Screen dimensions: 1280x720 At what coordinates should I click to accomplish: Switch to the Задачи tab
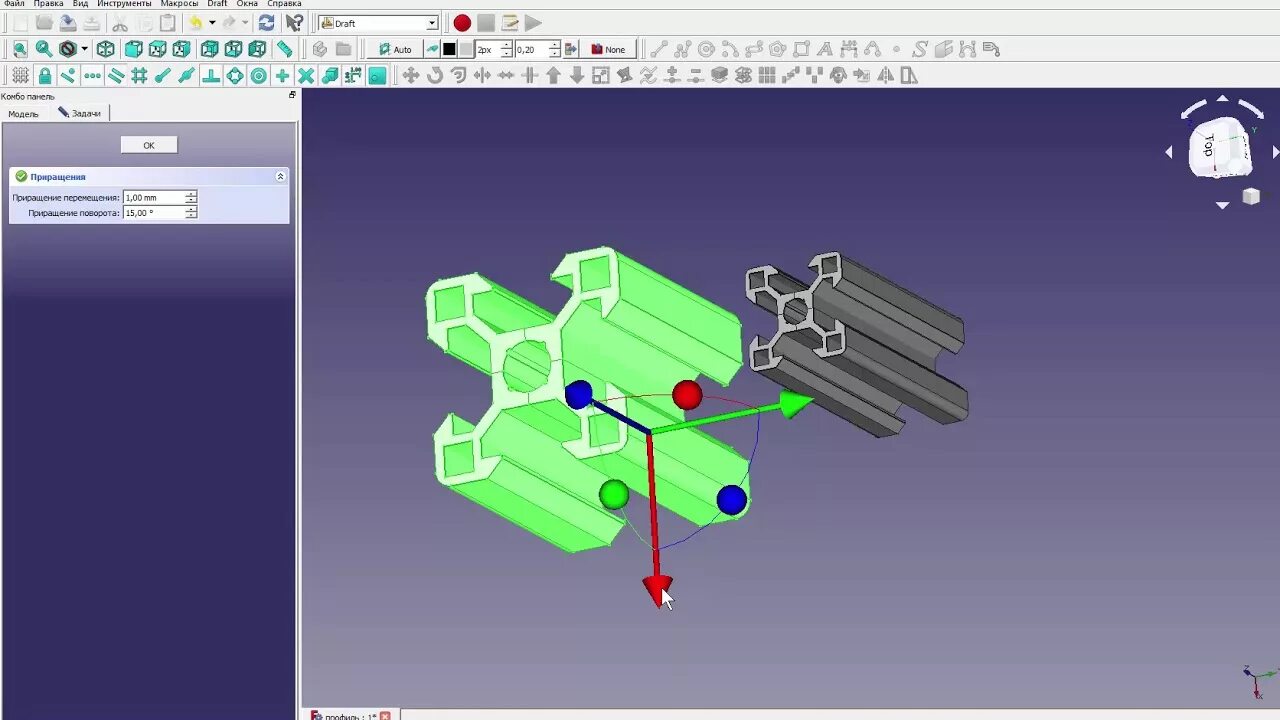tap(79, 114)
